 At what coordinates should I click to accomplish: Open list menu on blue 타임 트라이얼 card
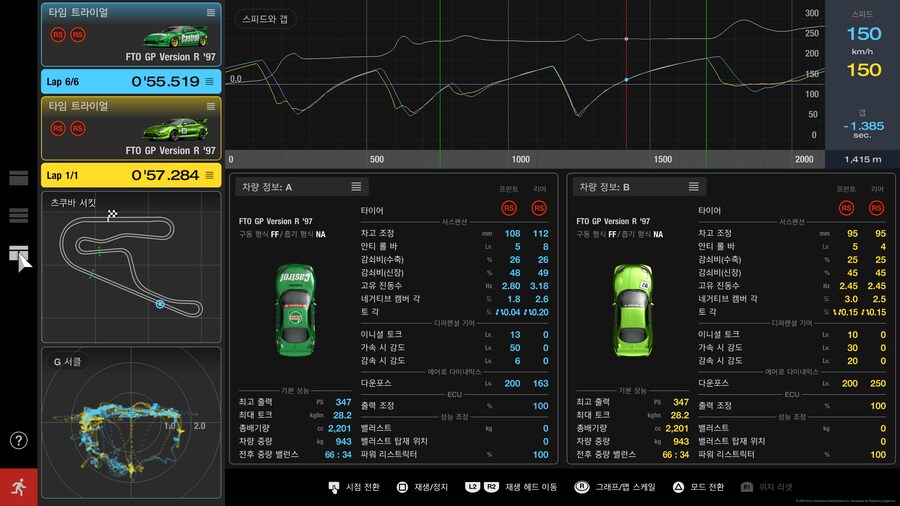[x=210, y=12]
